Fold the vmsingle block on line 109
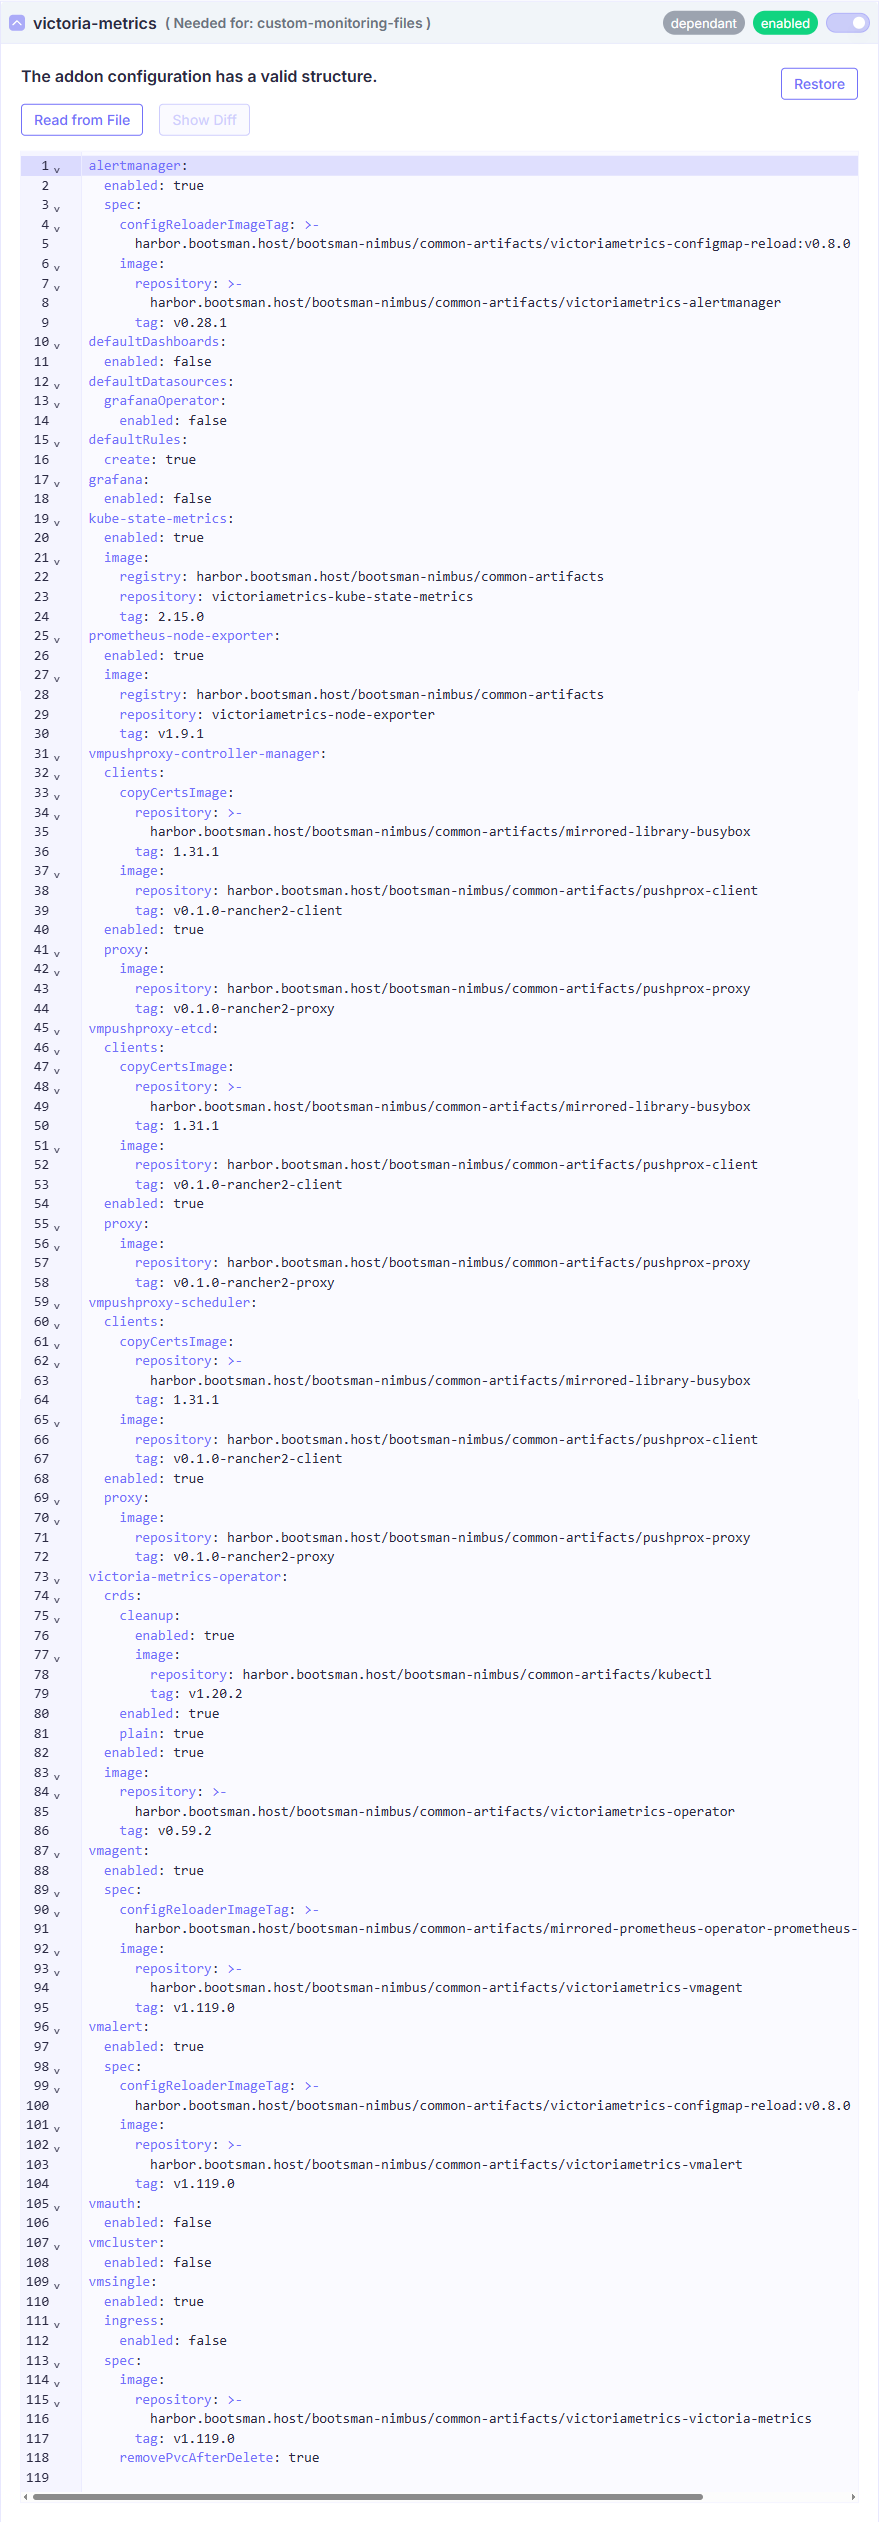The width and height of the screenshot is (879, 2522). 57,2284
